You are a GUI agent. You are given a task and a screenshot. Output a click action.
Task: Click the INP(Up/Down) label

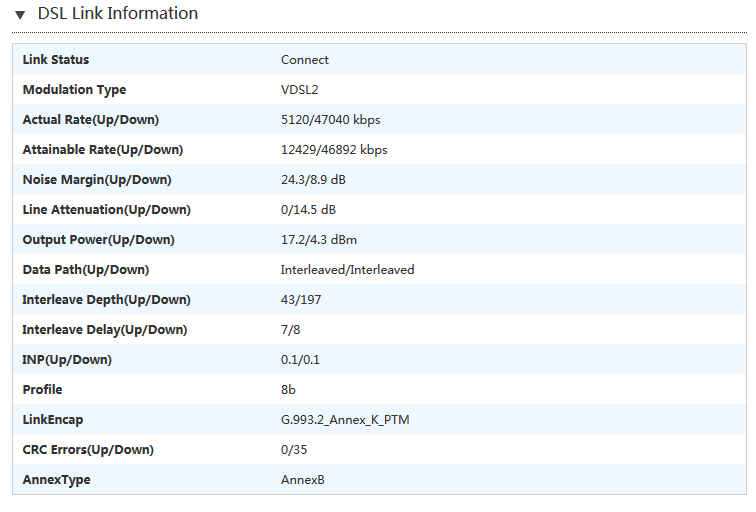[x=67, y=360]
